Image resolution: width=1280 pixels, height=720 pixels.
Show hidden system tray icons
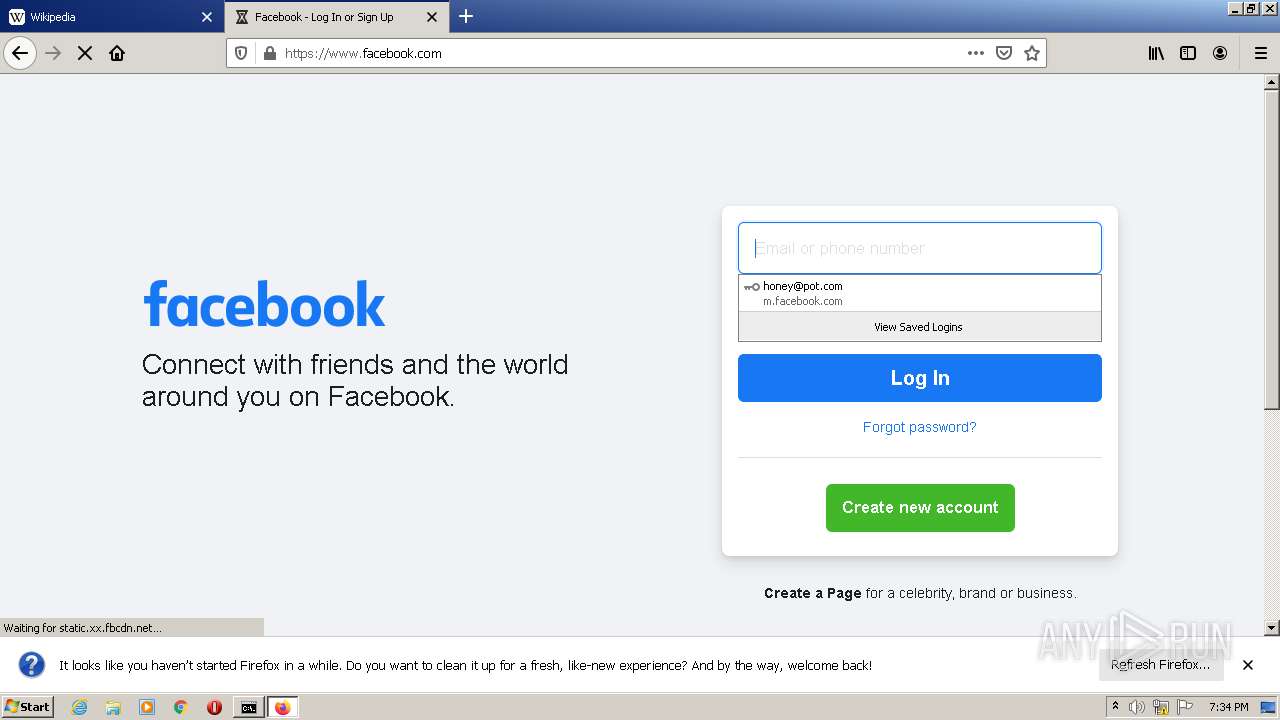[1115, 707]
